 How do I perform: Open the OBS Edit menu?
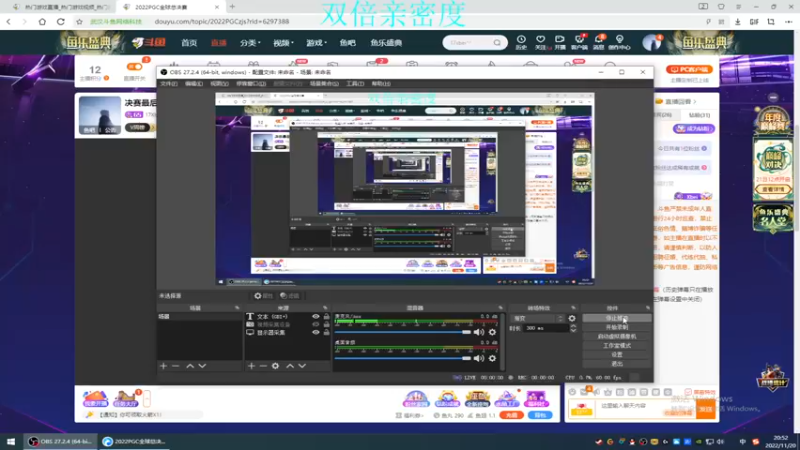coord(194,84)
